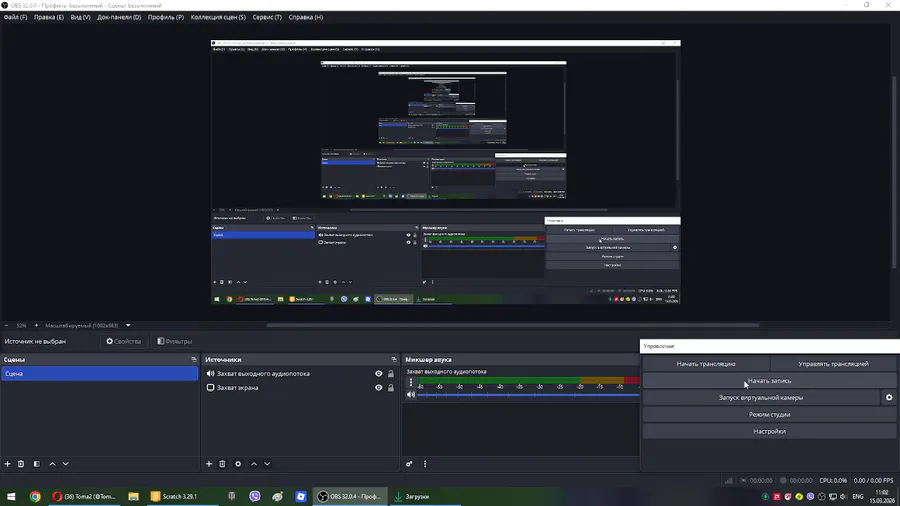Image resolution: width=900 pixels, height=506 pixels.
Task: Select Захват выходного аудиопотока source row
Action: 300,373
